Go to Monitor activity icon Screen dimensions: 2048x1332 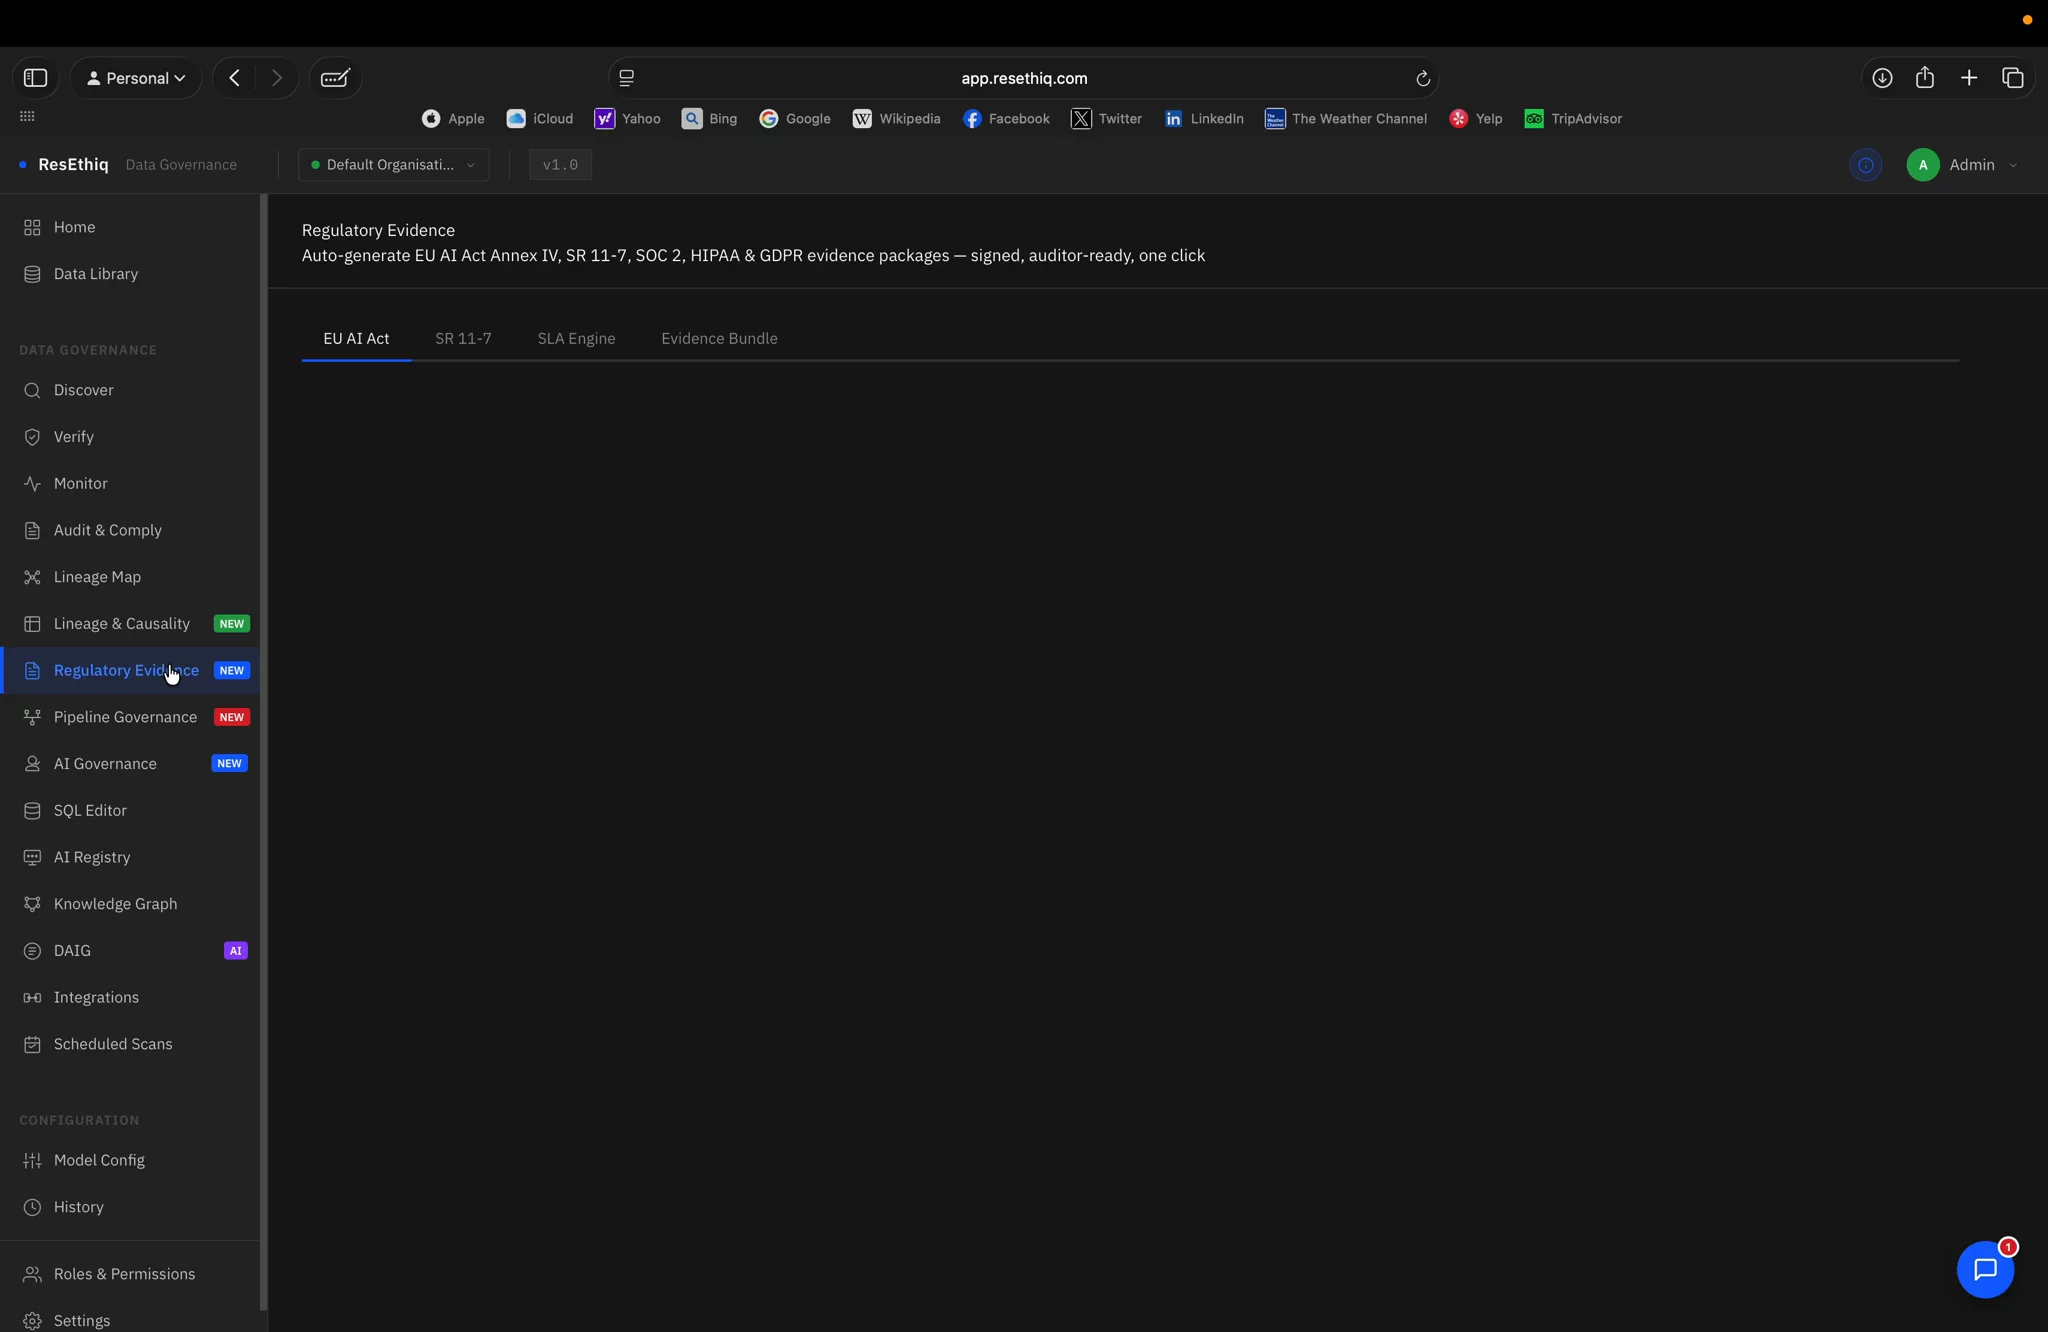[32, 483]
